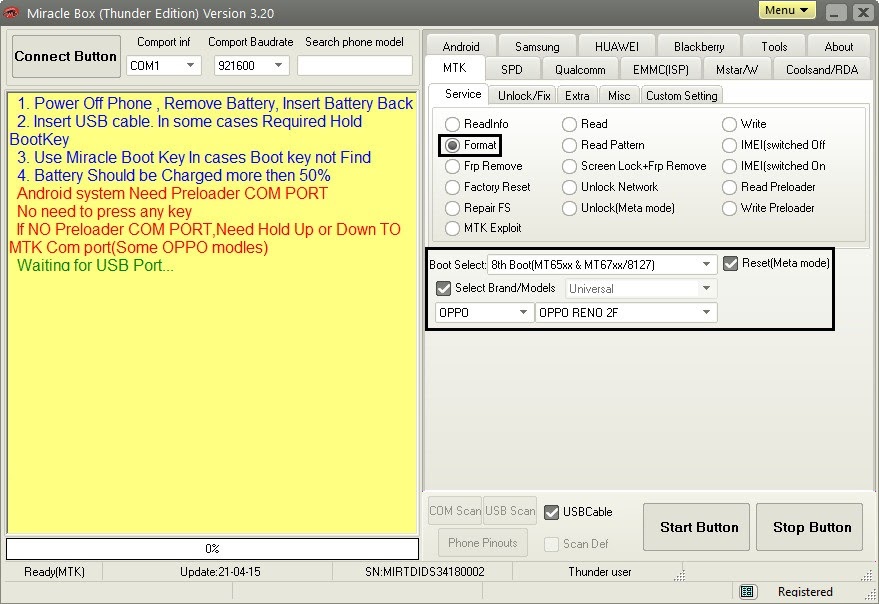Screen dimensions: 879x604
Task: Select the Unlock Network radio option
Action: coord(610,187)
